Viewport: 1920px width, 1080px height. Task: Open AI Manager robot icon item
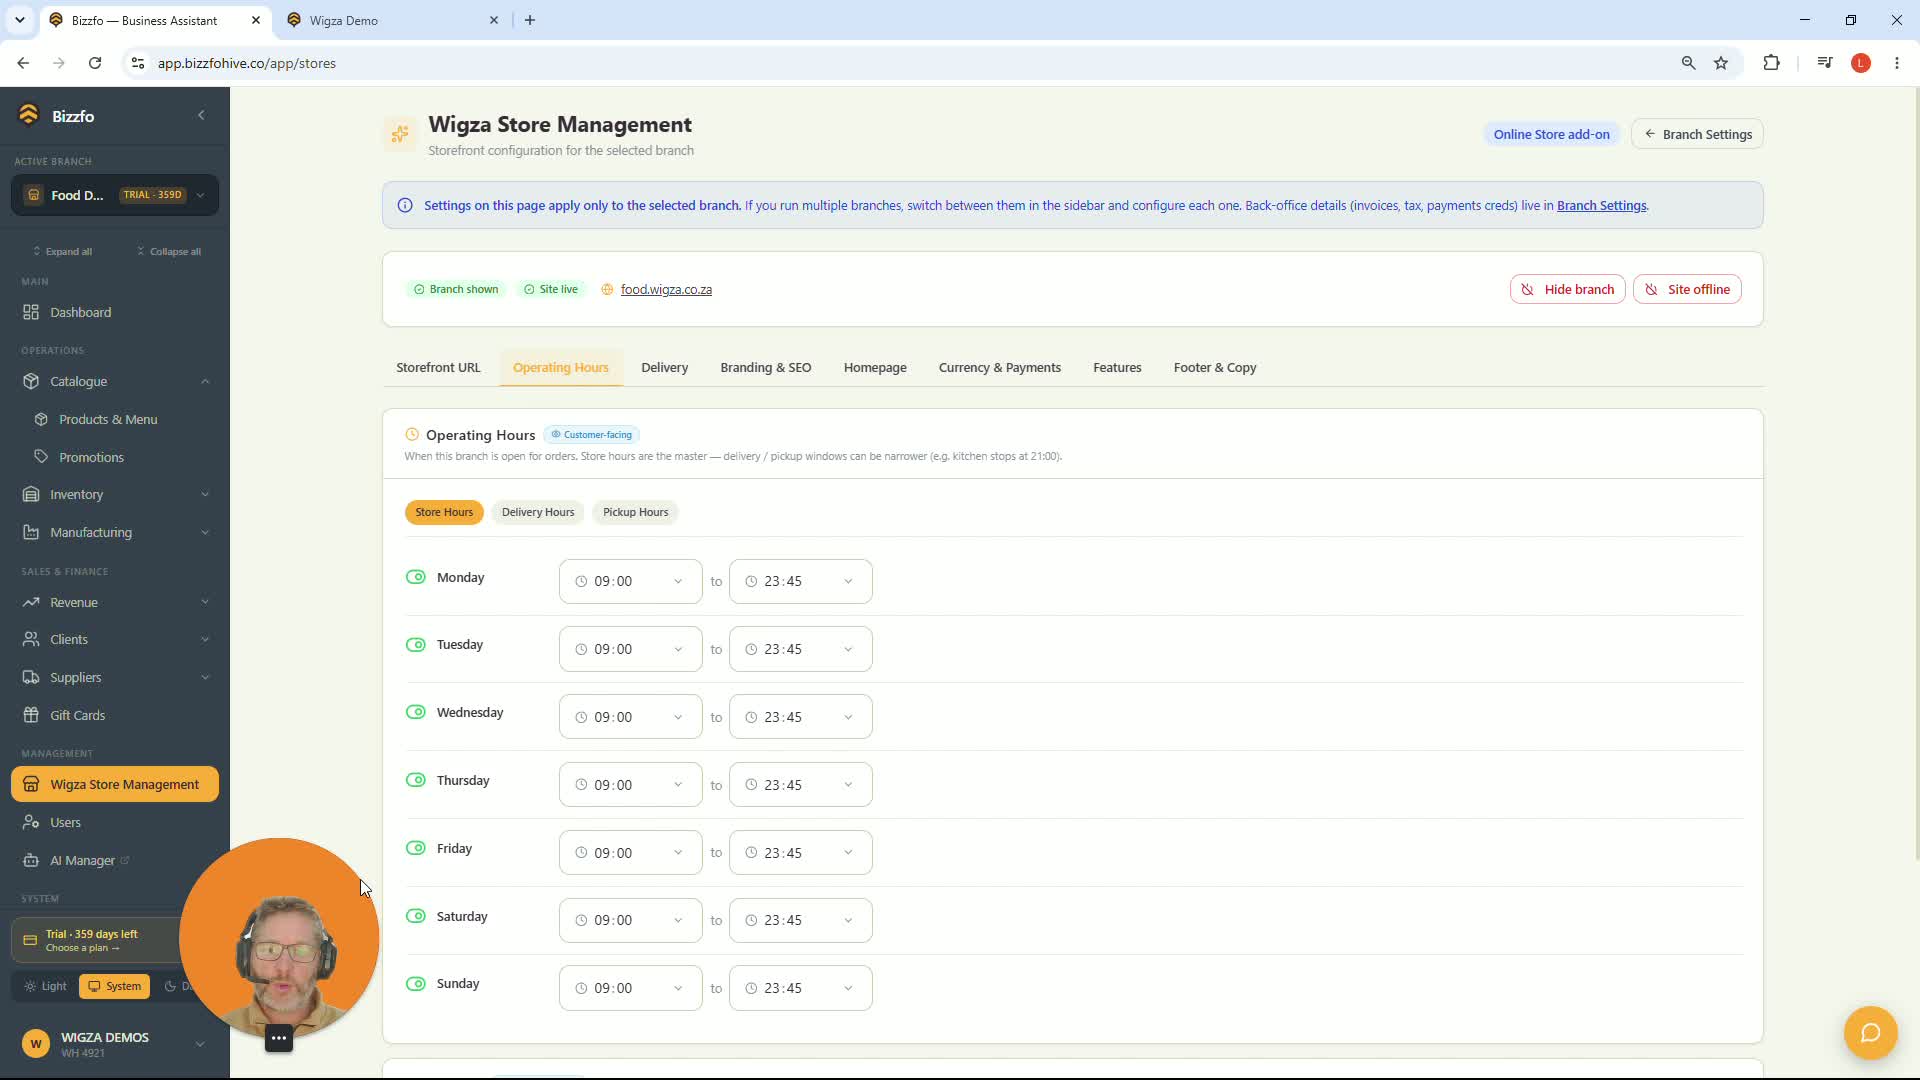(x=31, y=860)
